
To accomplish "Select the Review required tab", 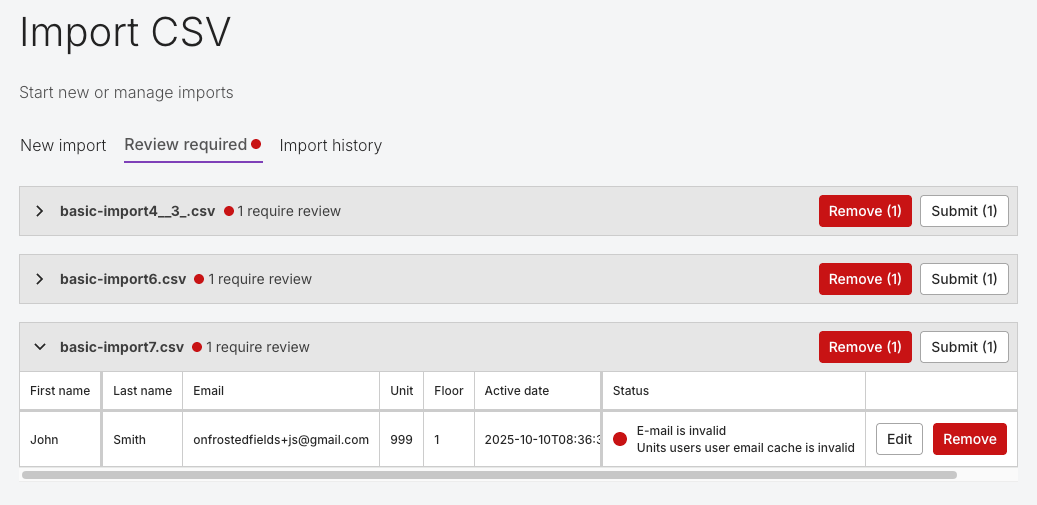I will pyautogui.click(x=185, y=145).
